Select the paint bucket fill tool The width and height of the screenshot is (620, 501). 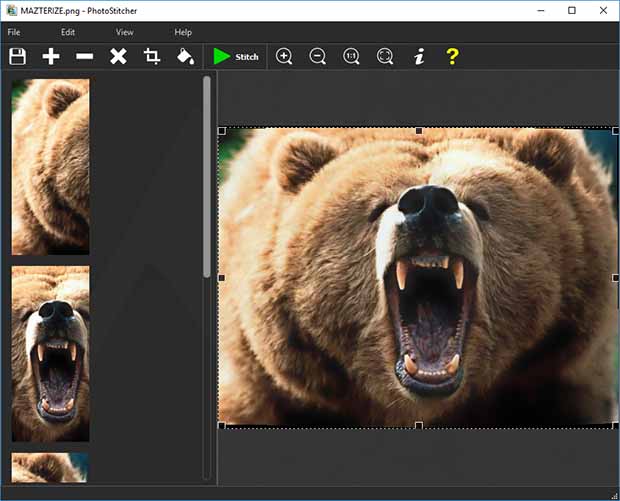pos(185,57)
